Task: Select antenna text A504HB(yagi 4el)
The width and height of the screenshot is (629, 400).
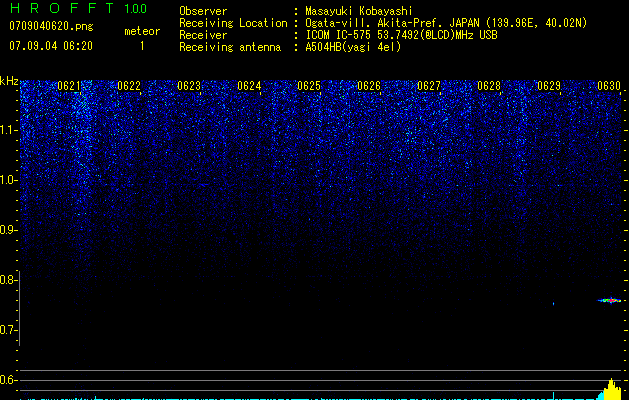Action: 353,47
